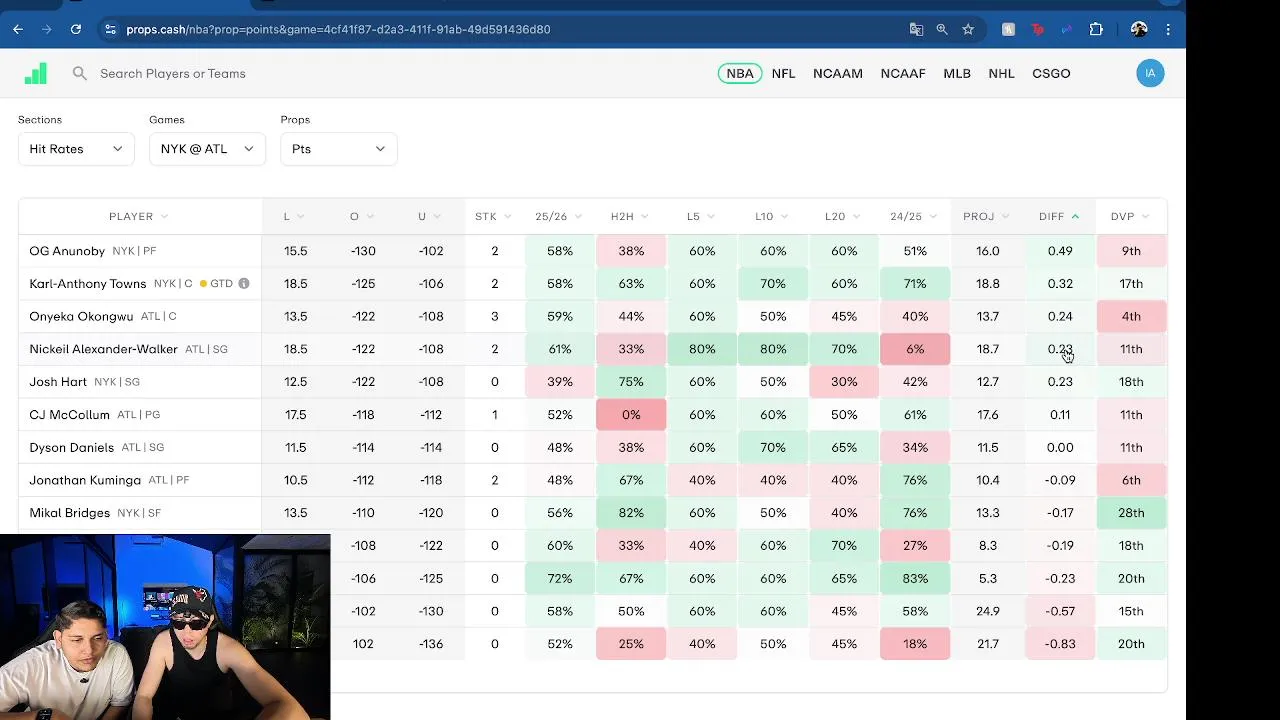Open OG Anunoby player row
This screenshot has width=1280, height=720.
[x=592, y=251]
